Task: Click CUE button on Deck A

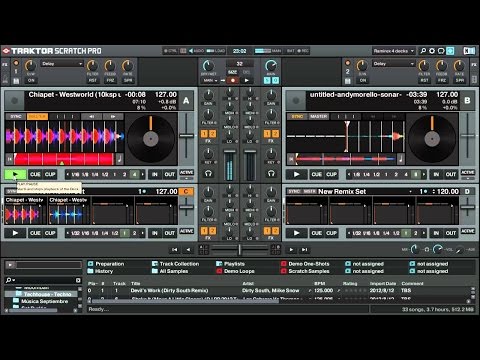Action: point(35,174)
